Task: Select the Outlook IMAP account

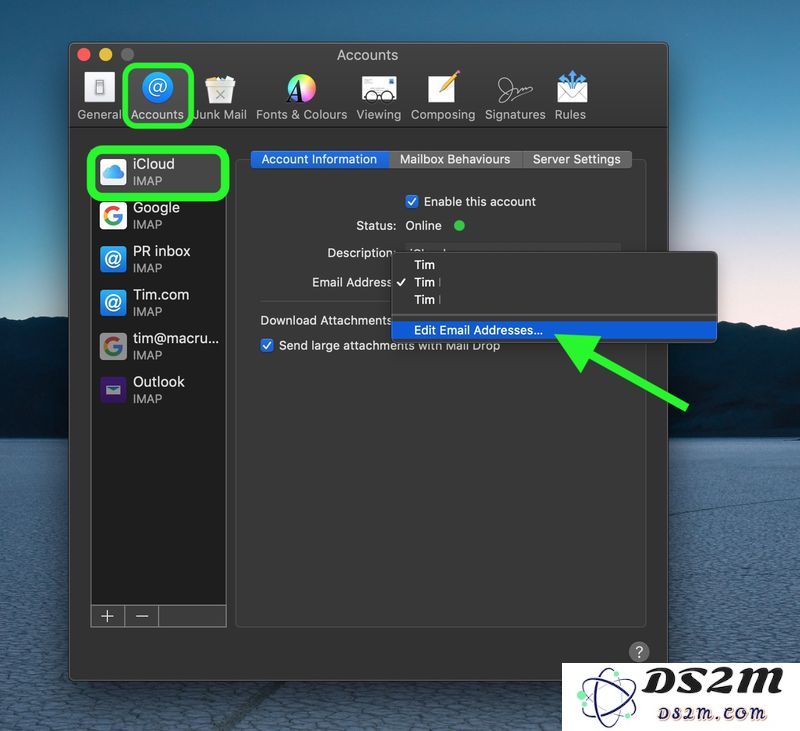Action: pos(158,390)
